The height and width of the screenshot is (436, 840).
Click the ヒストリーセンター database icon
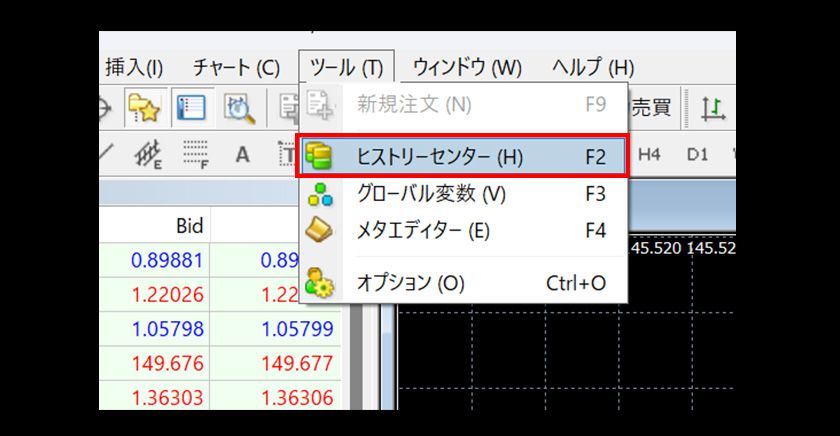tap(318, 156)
